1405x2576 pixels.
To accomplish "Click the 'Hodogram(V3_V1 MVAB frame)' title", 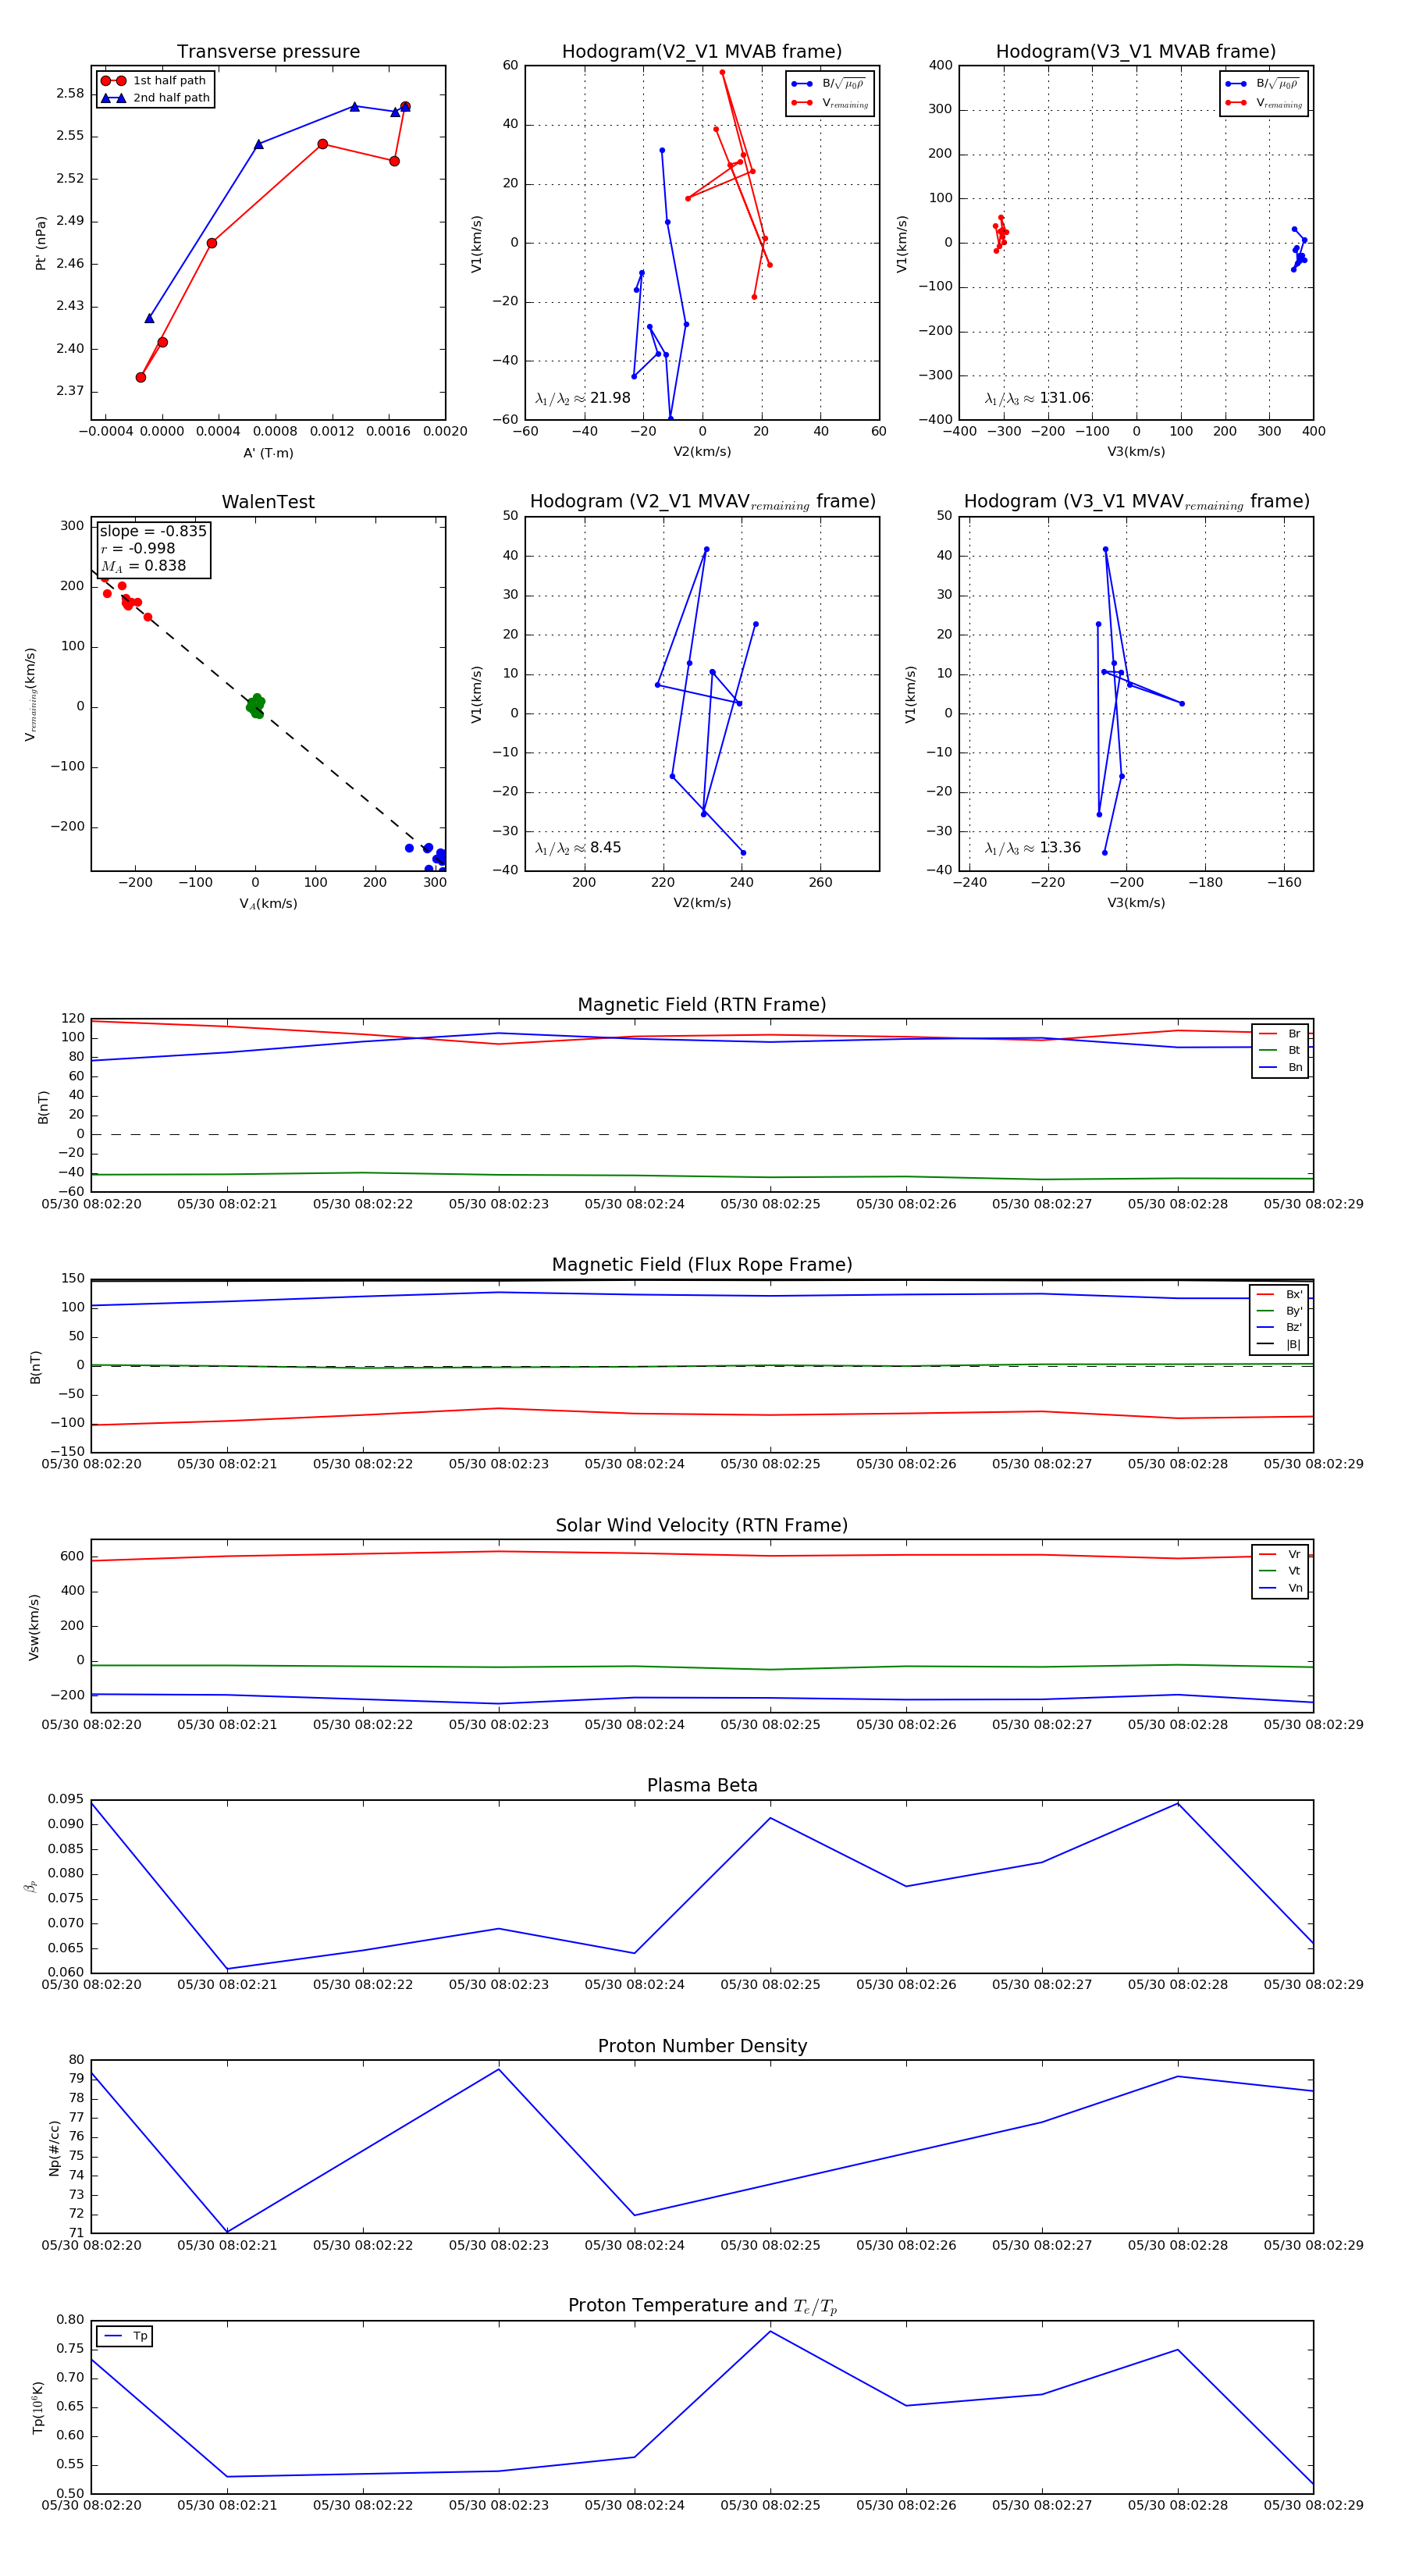I will [x=1136, y=52].
